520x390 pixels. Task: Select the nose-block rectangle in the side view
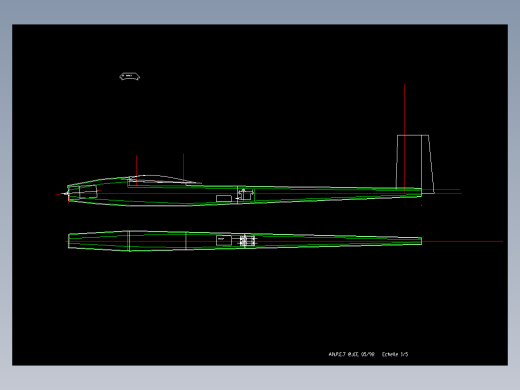click(88, 192)
